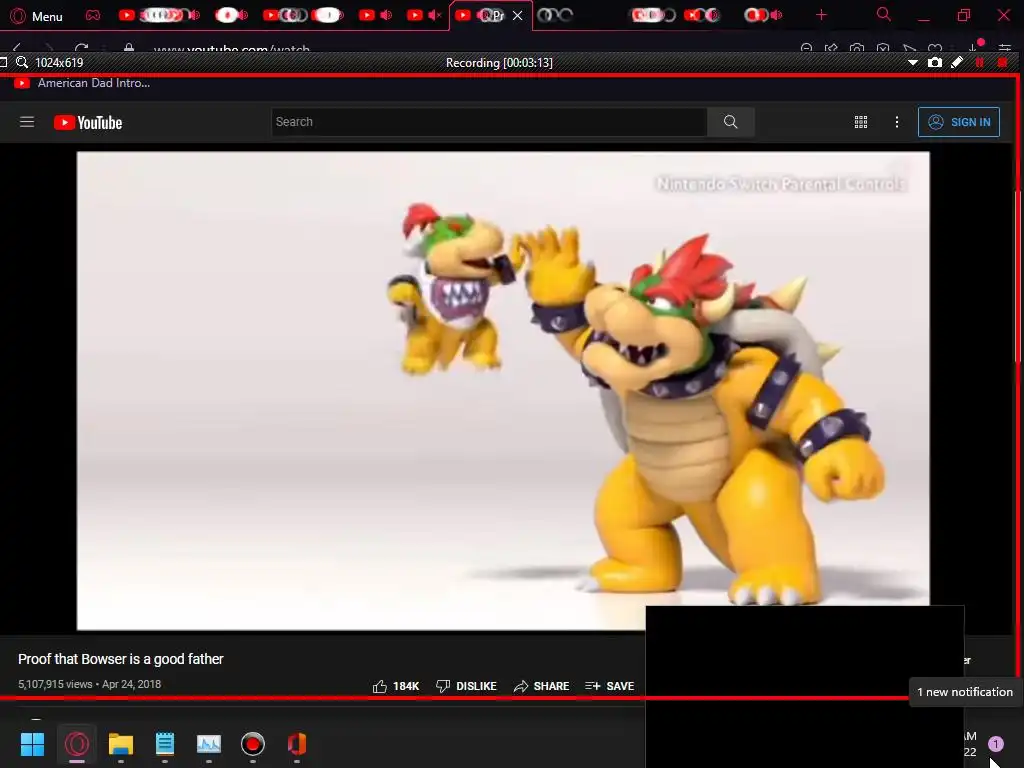Click the Bowser video player
Screen dimensions: 1024x768
[x=503, y=391]
